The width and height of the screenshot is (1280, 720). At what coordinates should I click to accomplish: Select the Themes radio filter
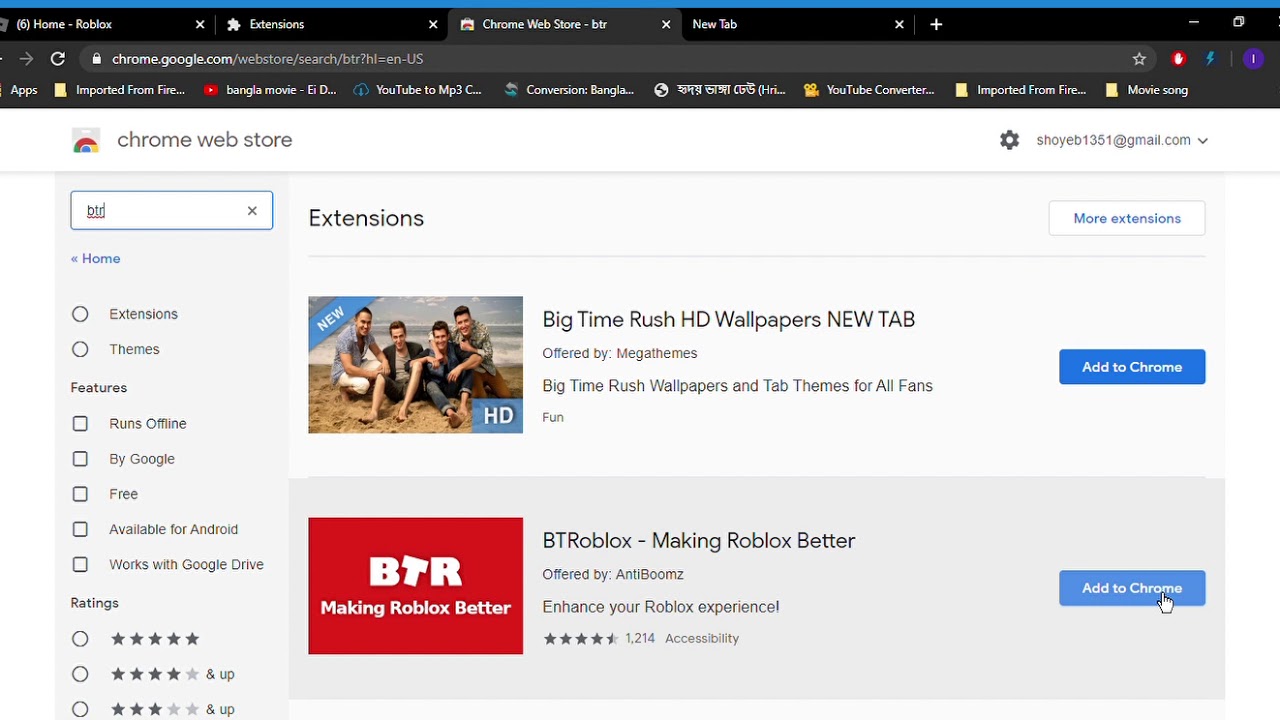(x=80, y=349)
